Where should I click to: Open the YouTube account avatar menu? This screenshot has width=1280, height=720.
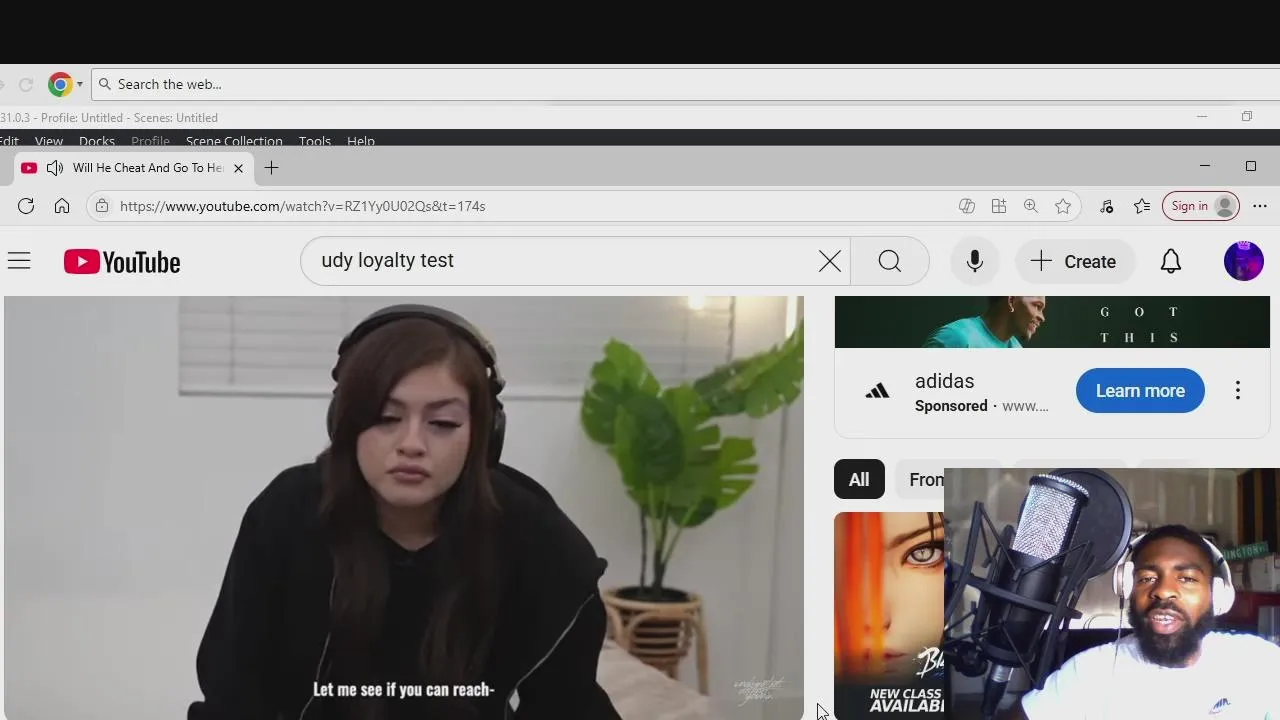coord(1244,261)
